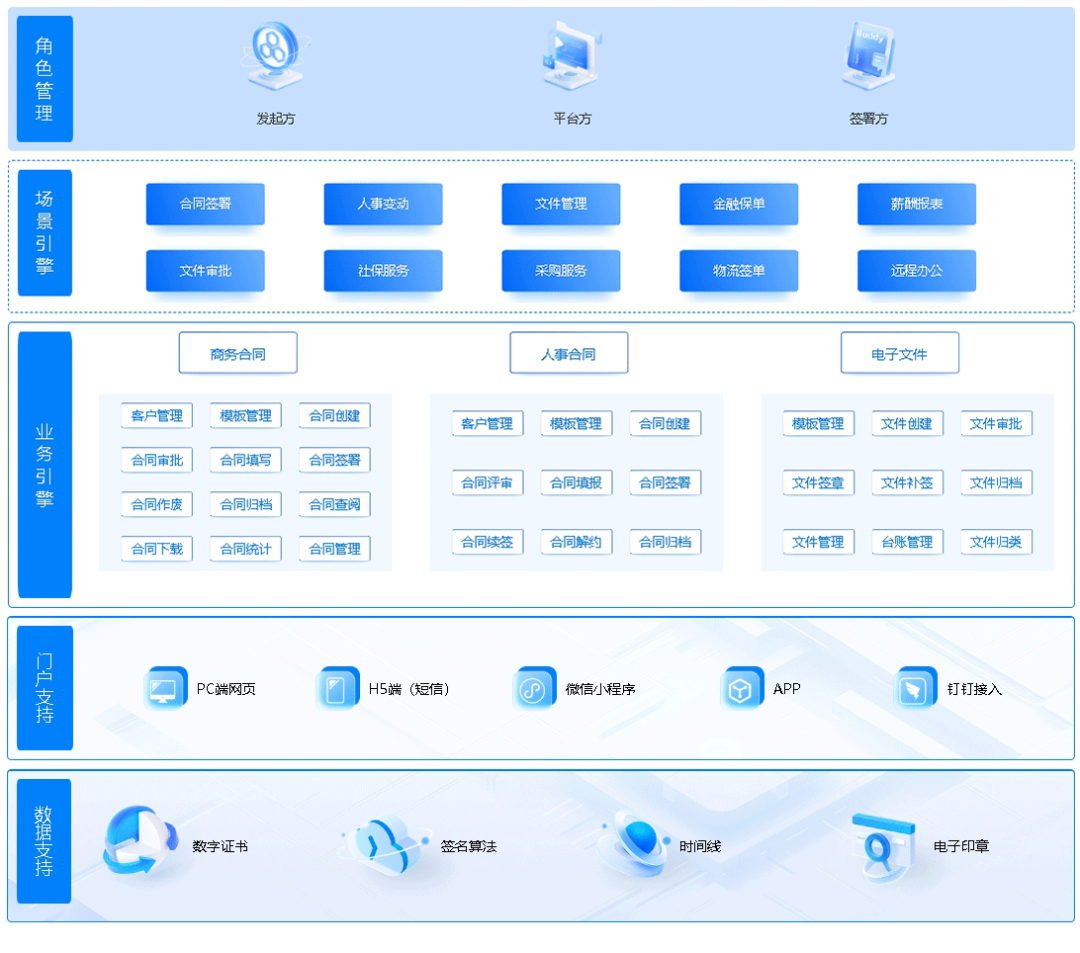The image size is (1080, 953).
Task: Click the 平台方 platform icon
Action: [572, 55]
